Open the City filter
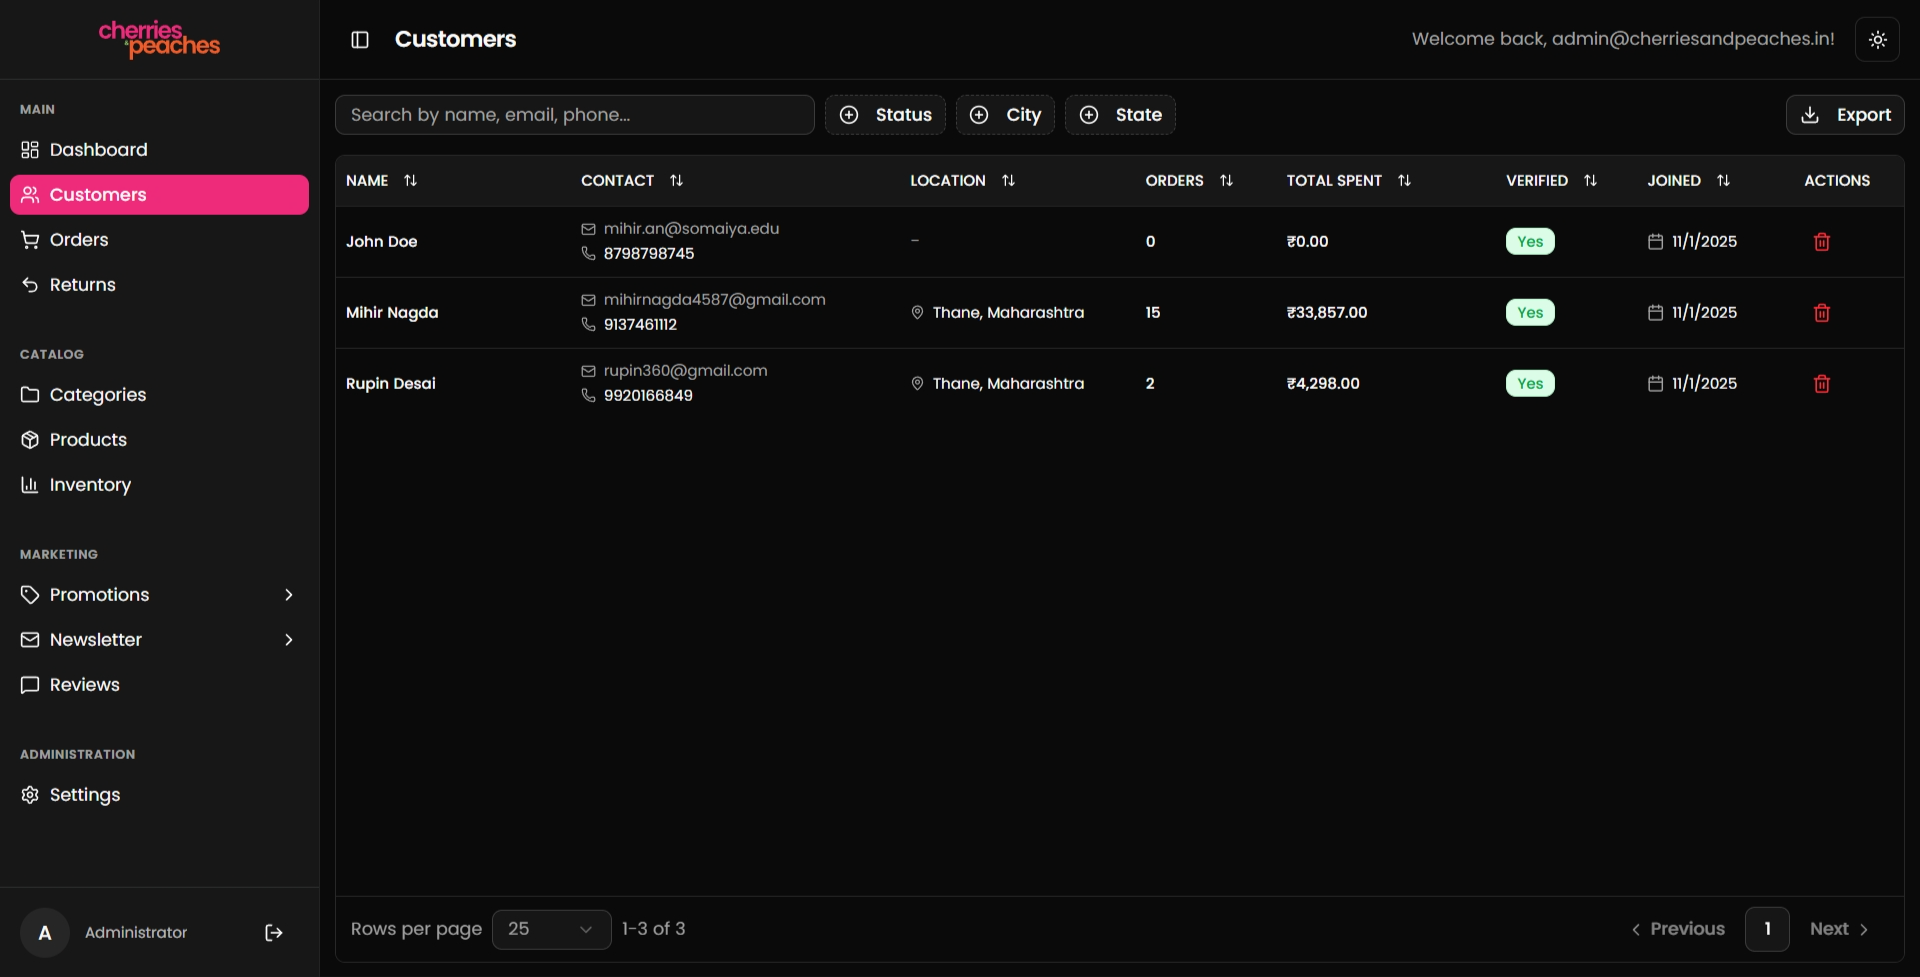This screenshot has height=977, width=1920. coord(1005,115)
